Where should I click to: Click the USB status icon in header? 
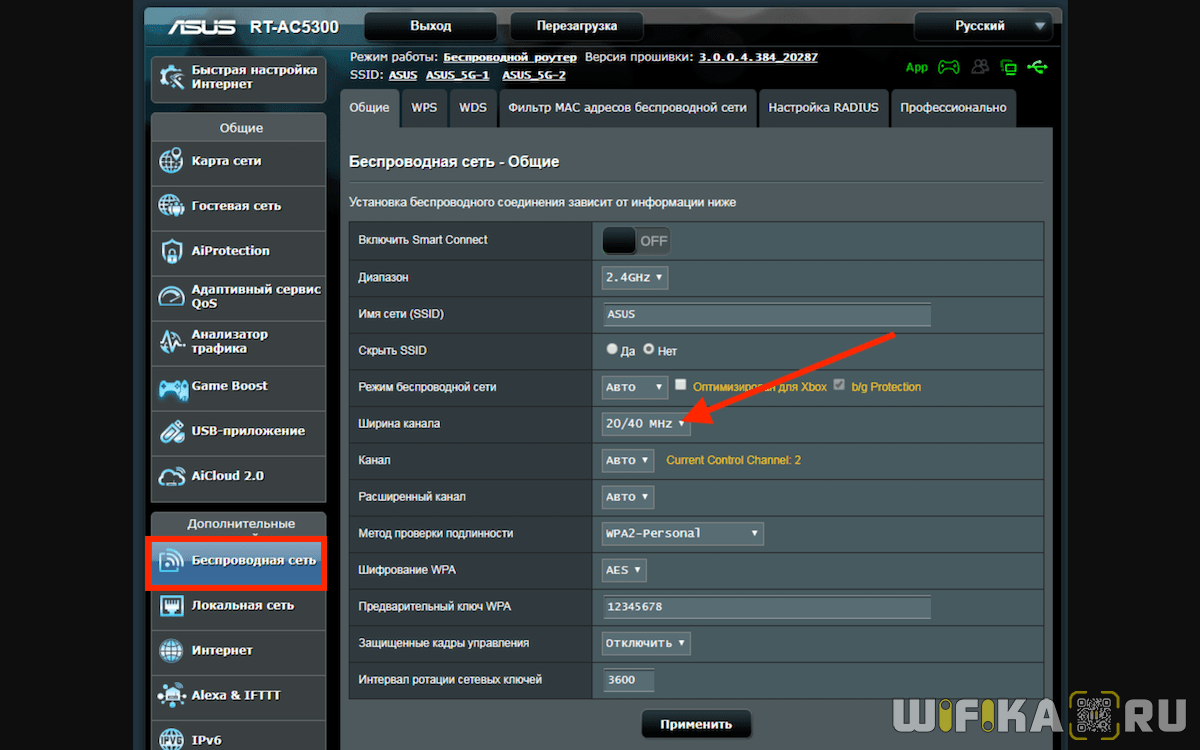1038,67
